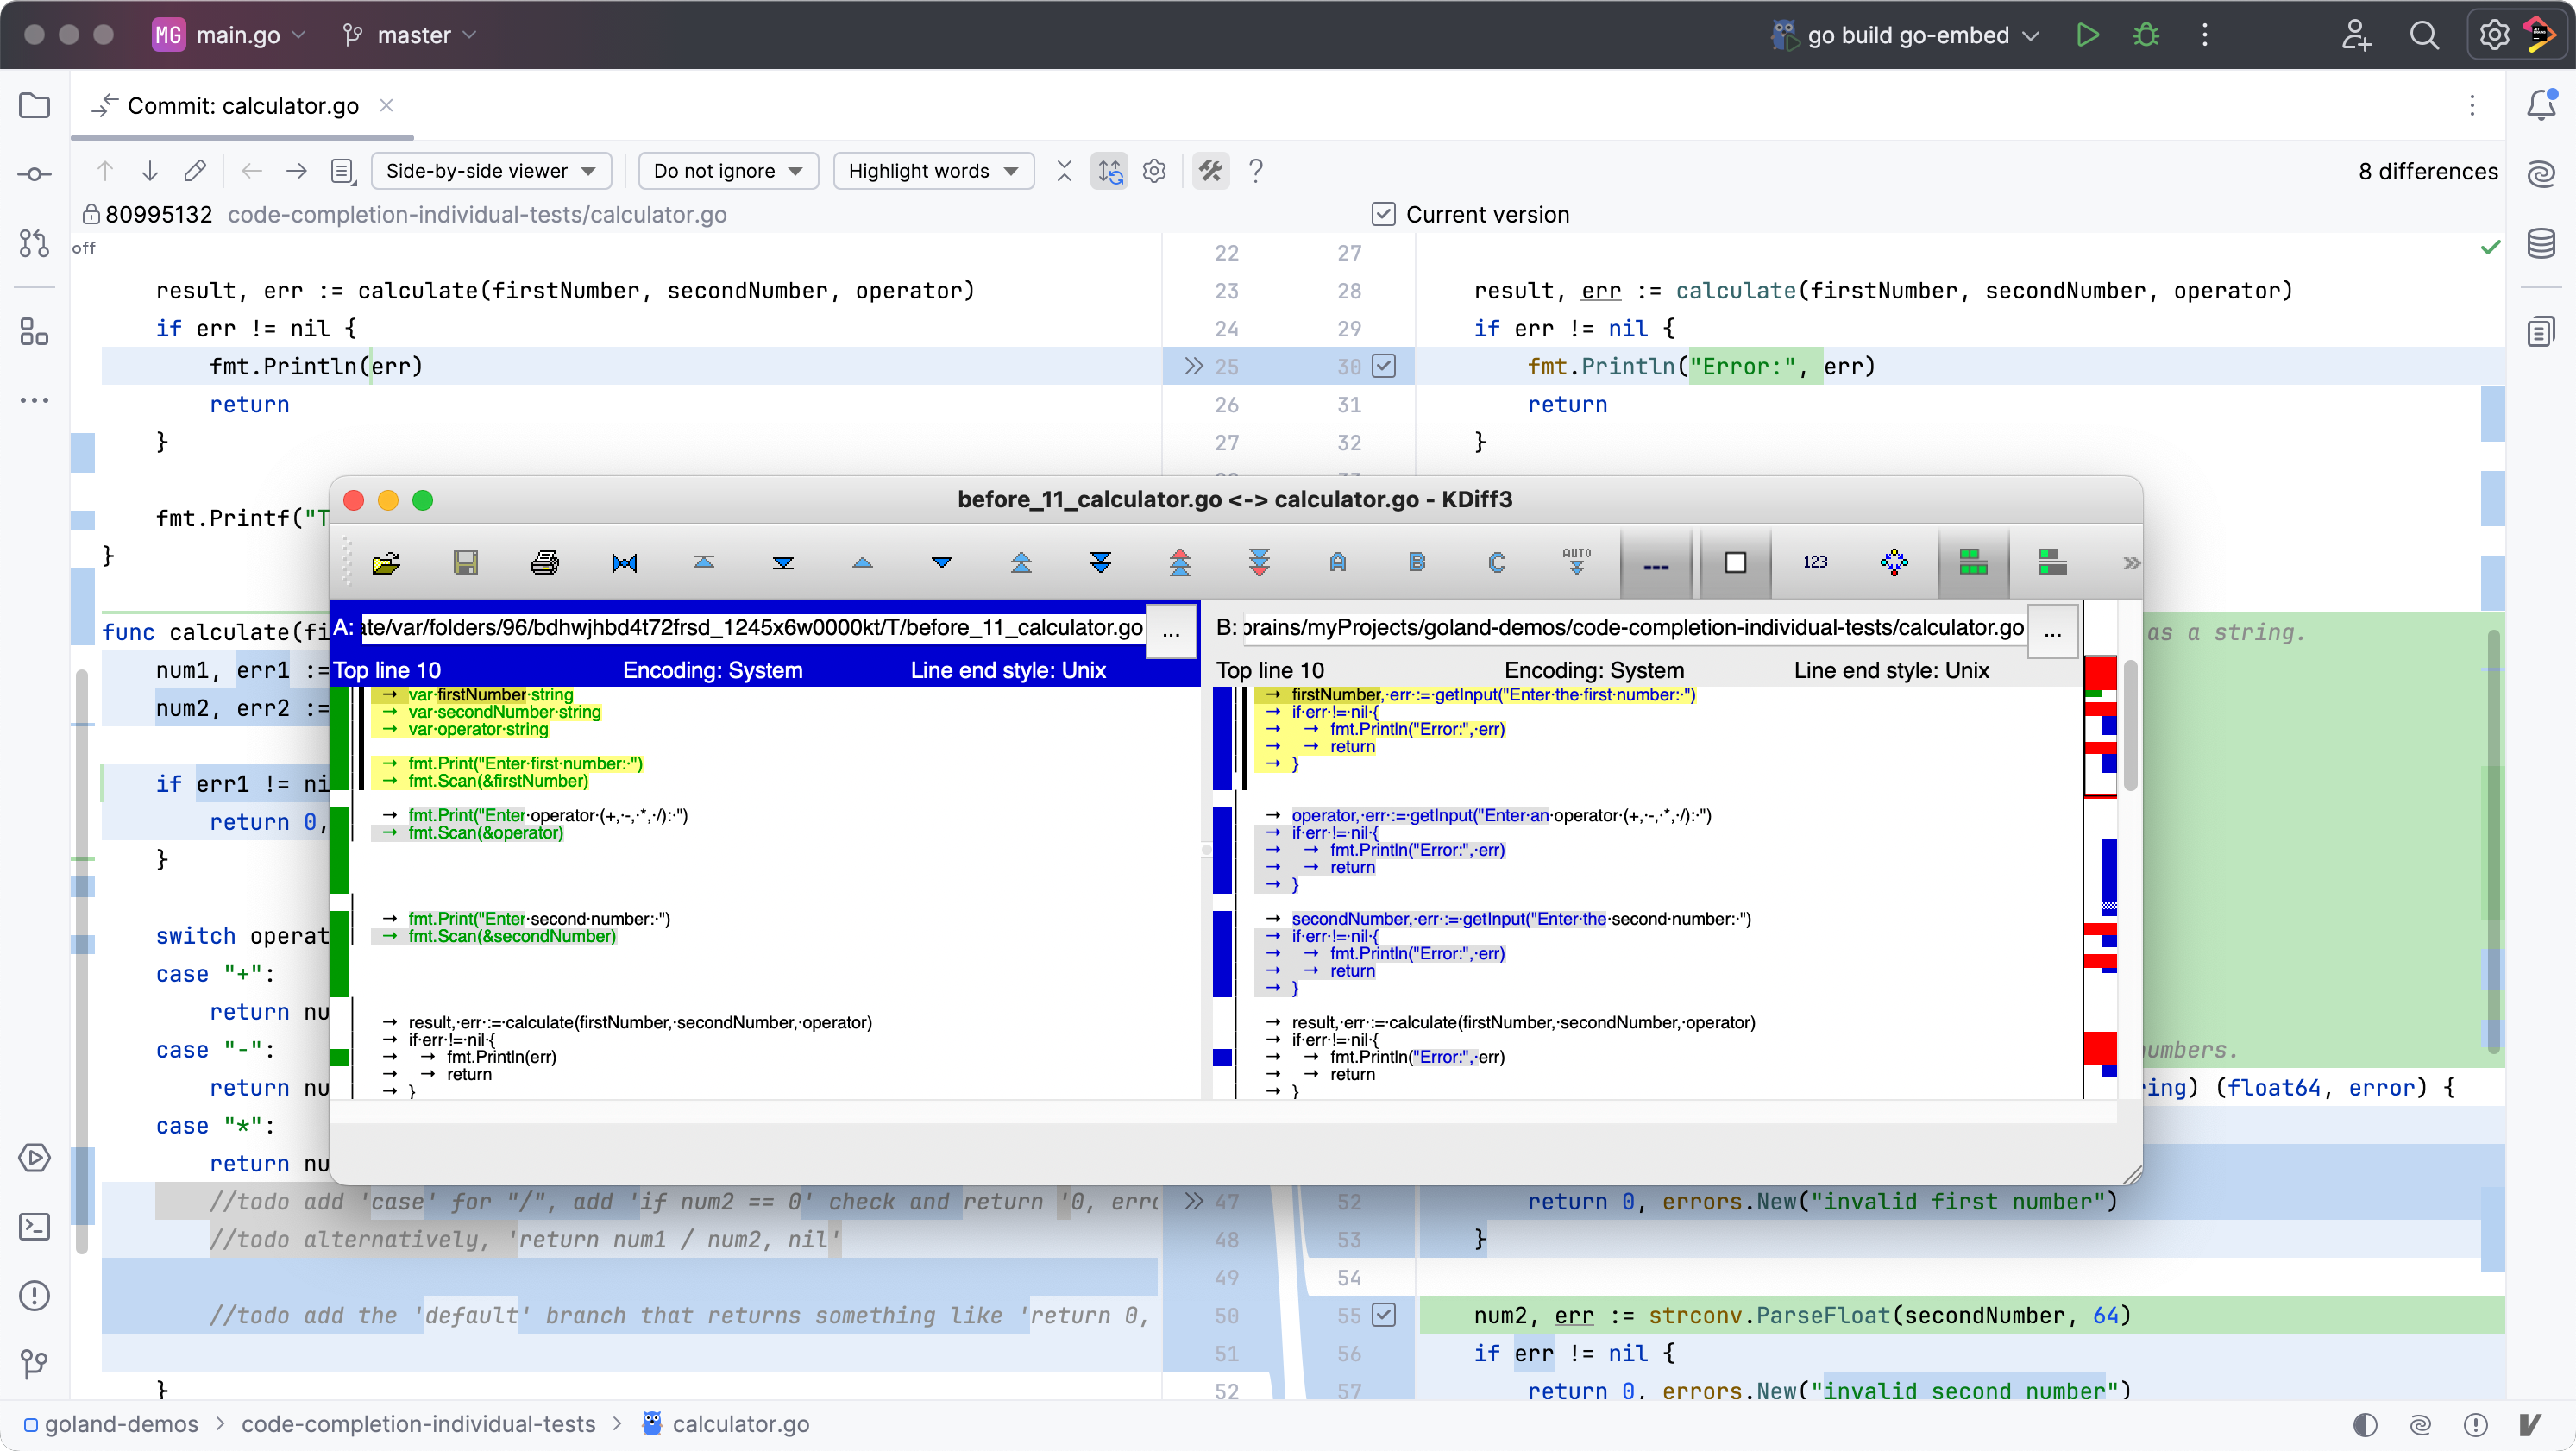The image size is (2576, 1451).
Task: Enable the current version checkbox on right panel
Action: [1382, 212]
